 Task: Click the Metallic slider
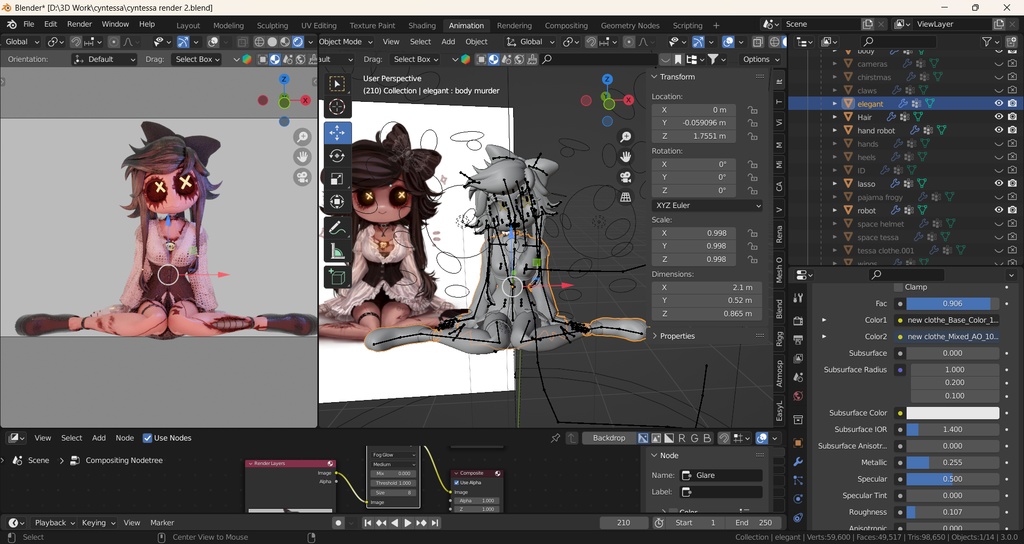point(952,462)
